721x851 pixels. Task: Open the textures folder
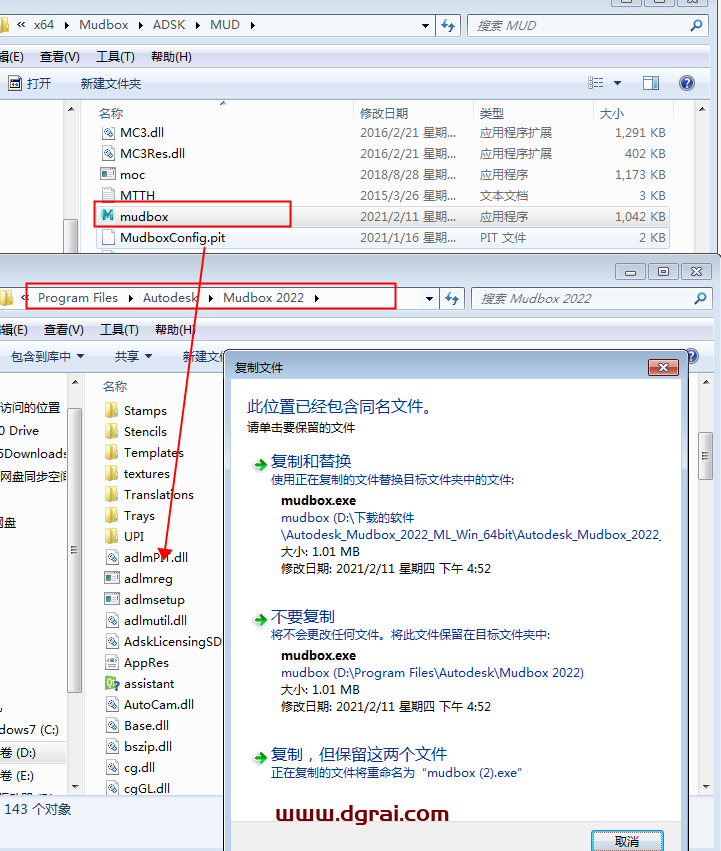tap(147, 474)
